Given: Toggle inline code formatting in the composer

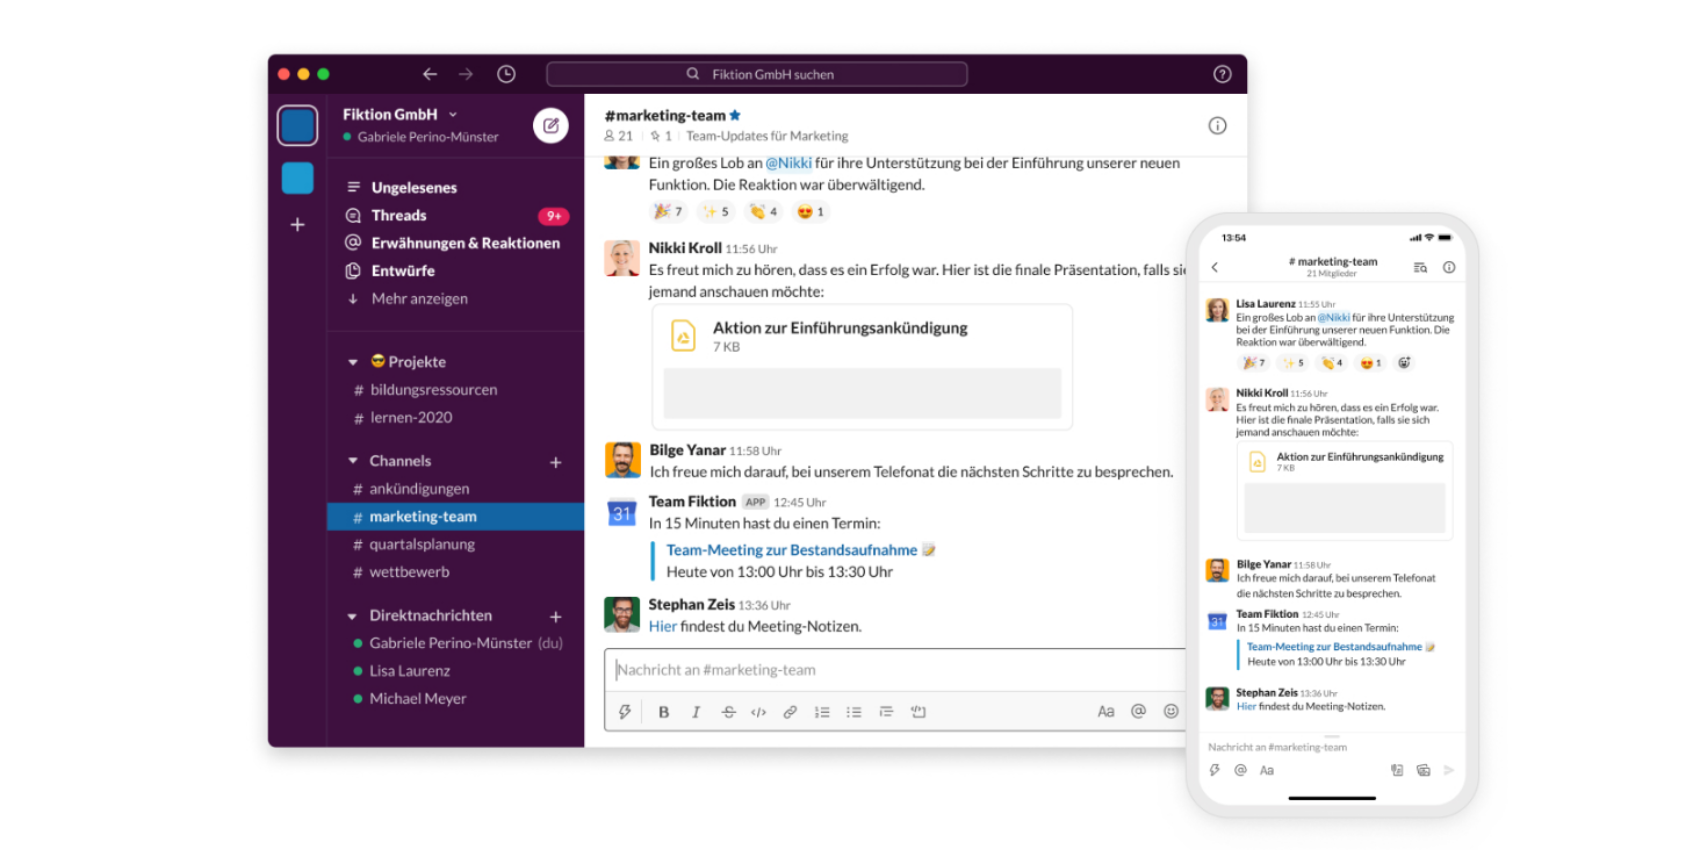Looking at the screenshot, I should [x=759, y=712].
